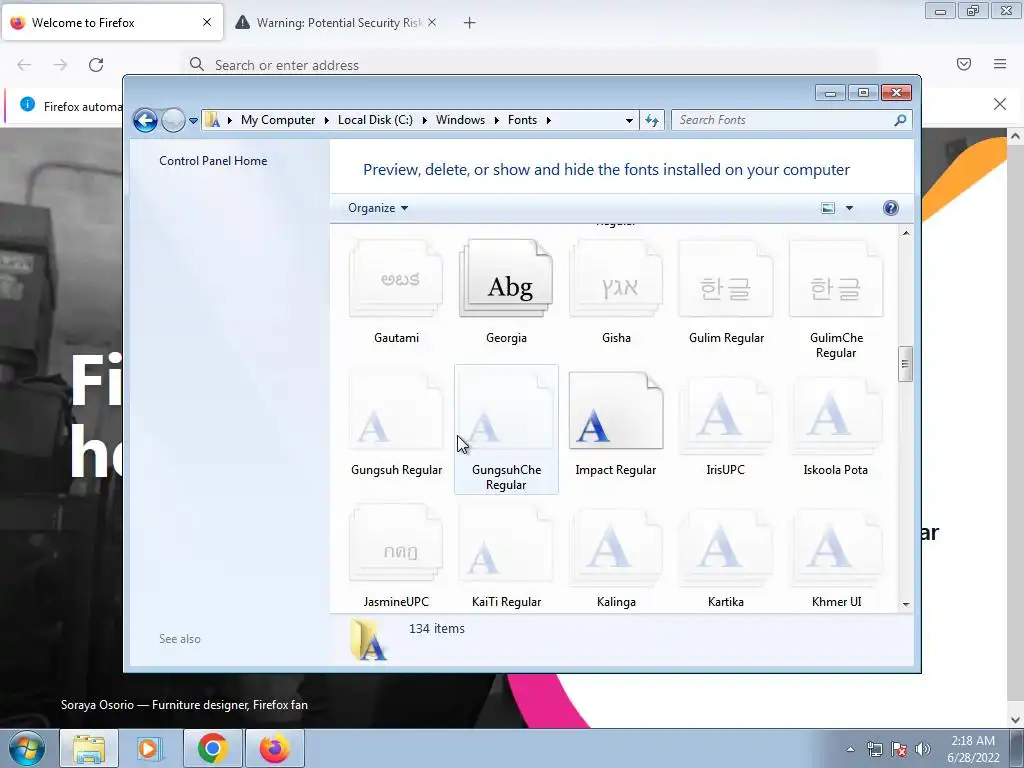The height and width of the screenshot is (768, 1024).
Task: Open Control Panel Home link
Action: 213,161
